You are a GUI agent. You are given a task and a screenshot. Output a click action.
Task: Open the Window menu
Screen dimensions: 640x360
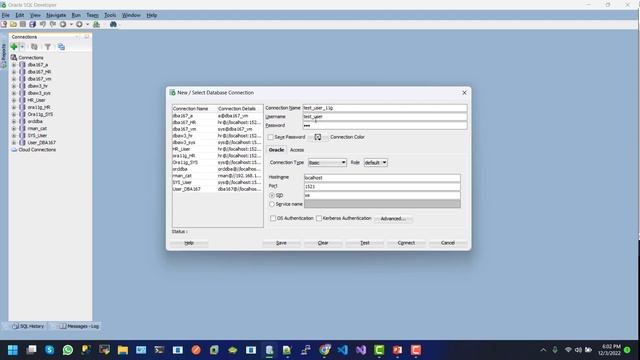(131, 15)
